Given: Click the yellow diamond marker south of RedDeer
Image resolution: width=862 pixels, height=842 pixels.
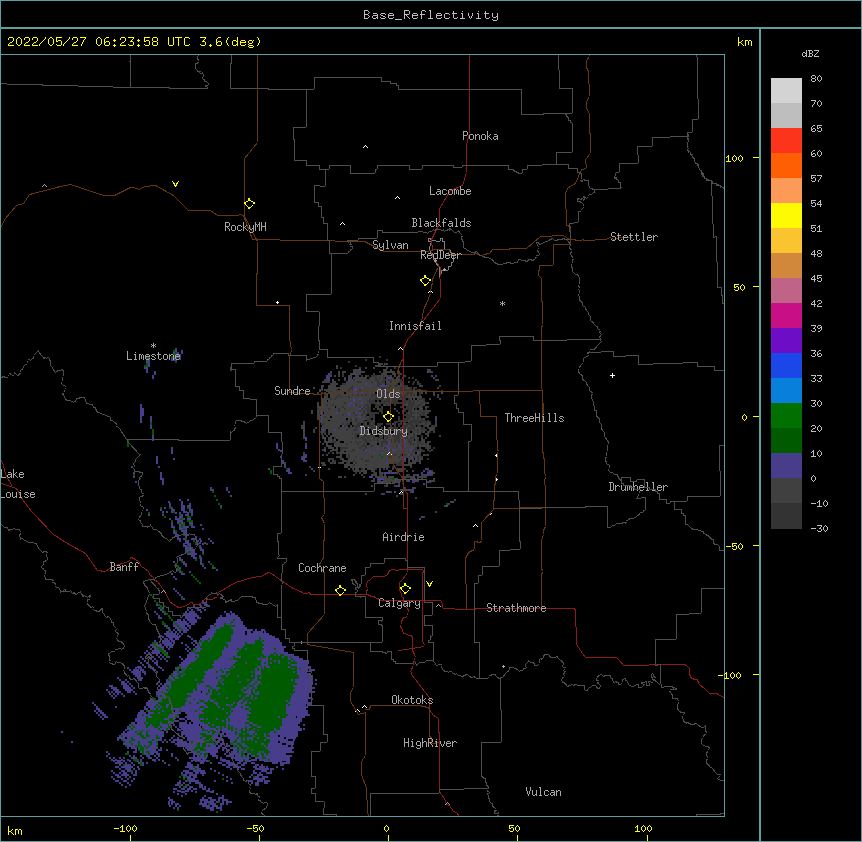Looking at the screenshot, I should pos(425,281).
